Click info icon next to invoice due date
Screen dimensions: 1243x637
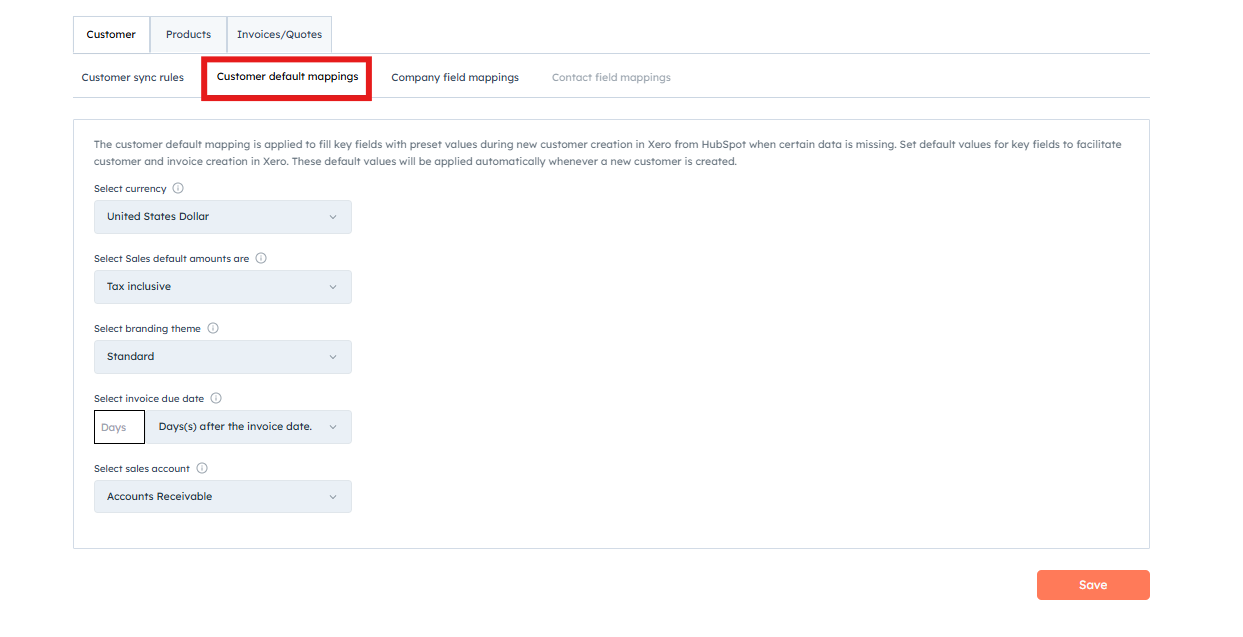216,398
